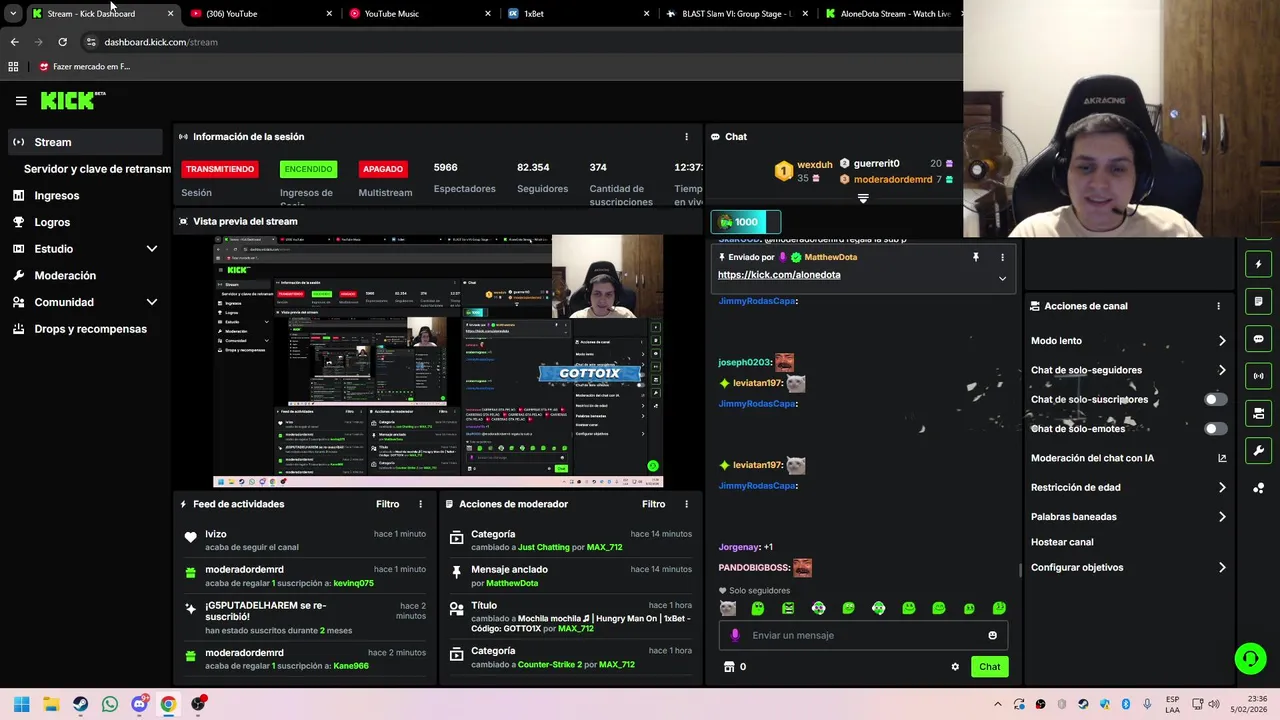This screenshot has width=1280, height=720.
Task: Open pinned message three-dot menu
Action: 1002,257
